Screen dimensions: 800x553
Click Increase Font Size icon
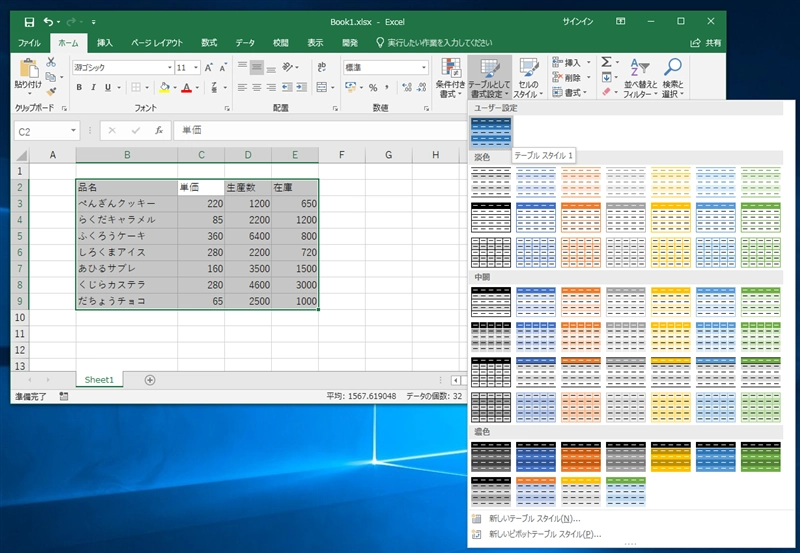point(208,67)
